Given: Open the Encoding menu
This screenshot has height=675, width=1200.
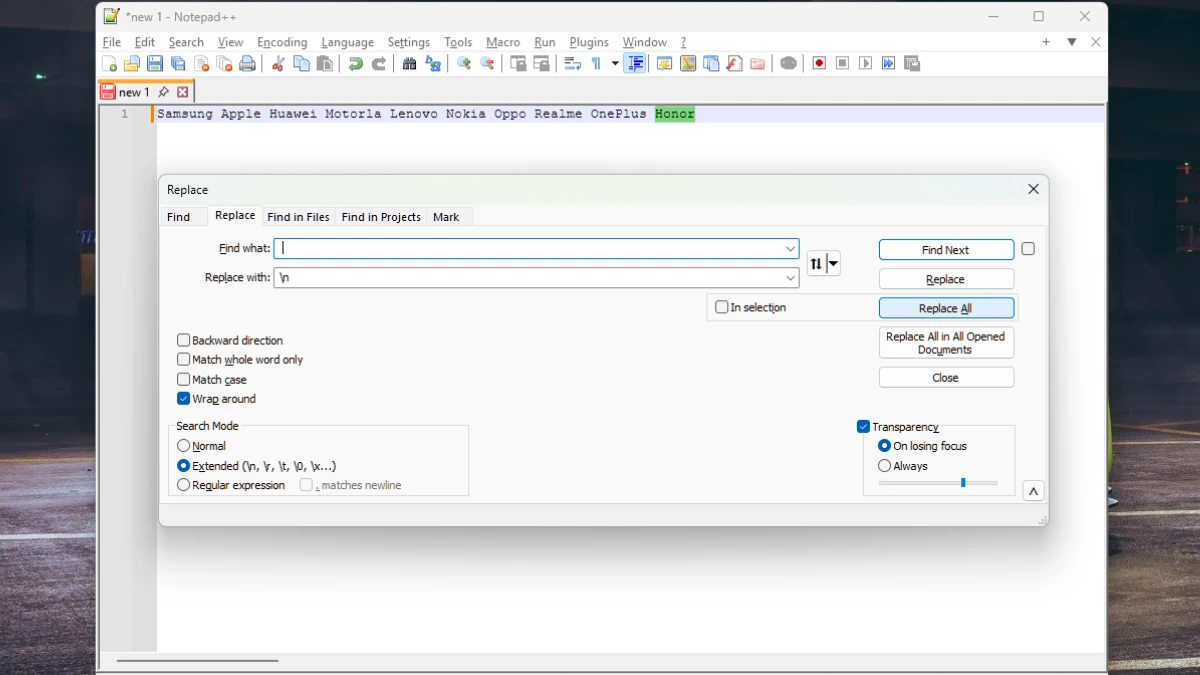Looking at the screenshot, I should [x=282, y=42].
